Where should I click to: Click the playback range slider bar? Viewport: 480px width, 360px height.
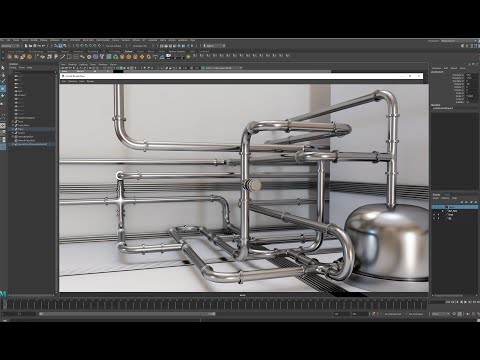point(127,314)
